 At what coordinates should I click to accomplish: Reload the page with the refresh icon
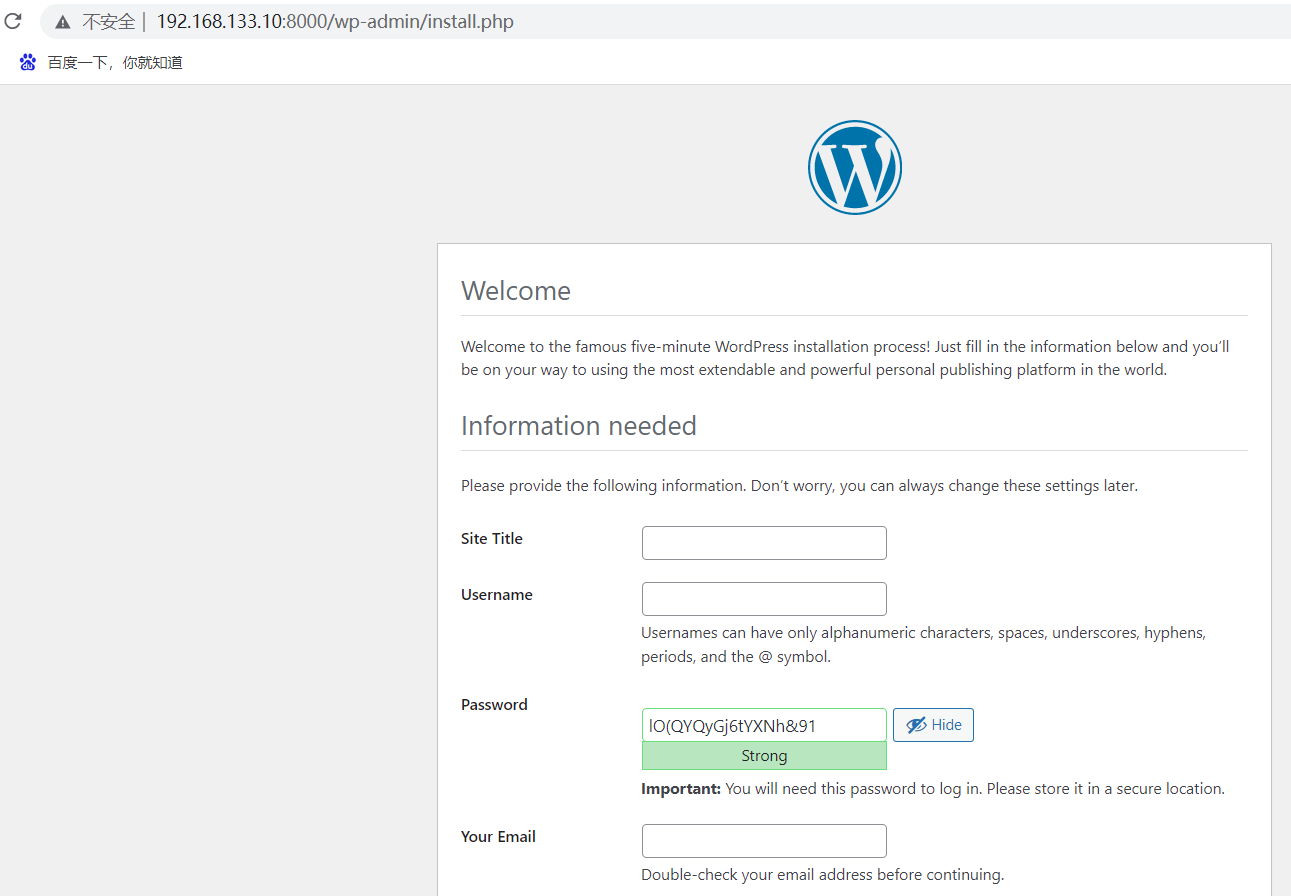13,21
